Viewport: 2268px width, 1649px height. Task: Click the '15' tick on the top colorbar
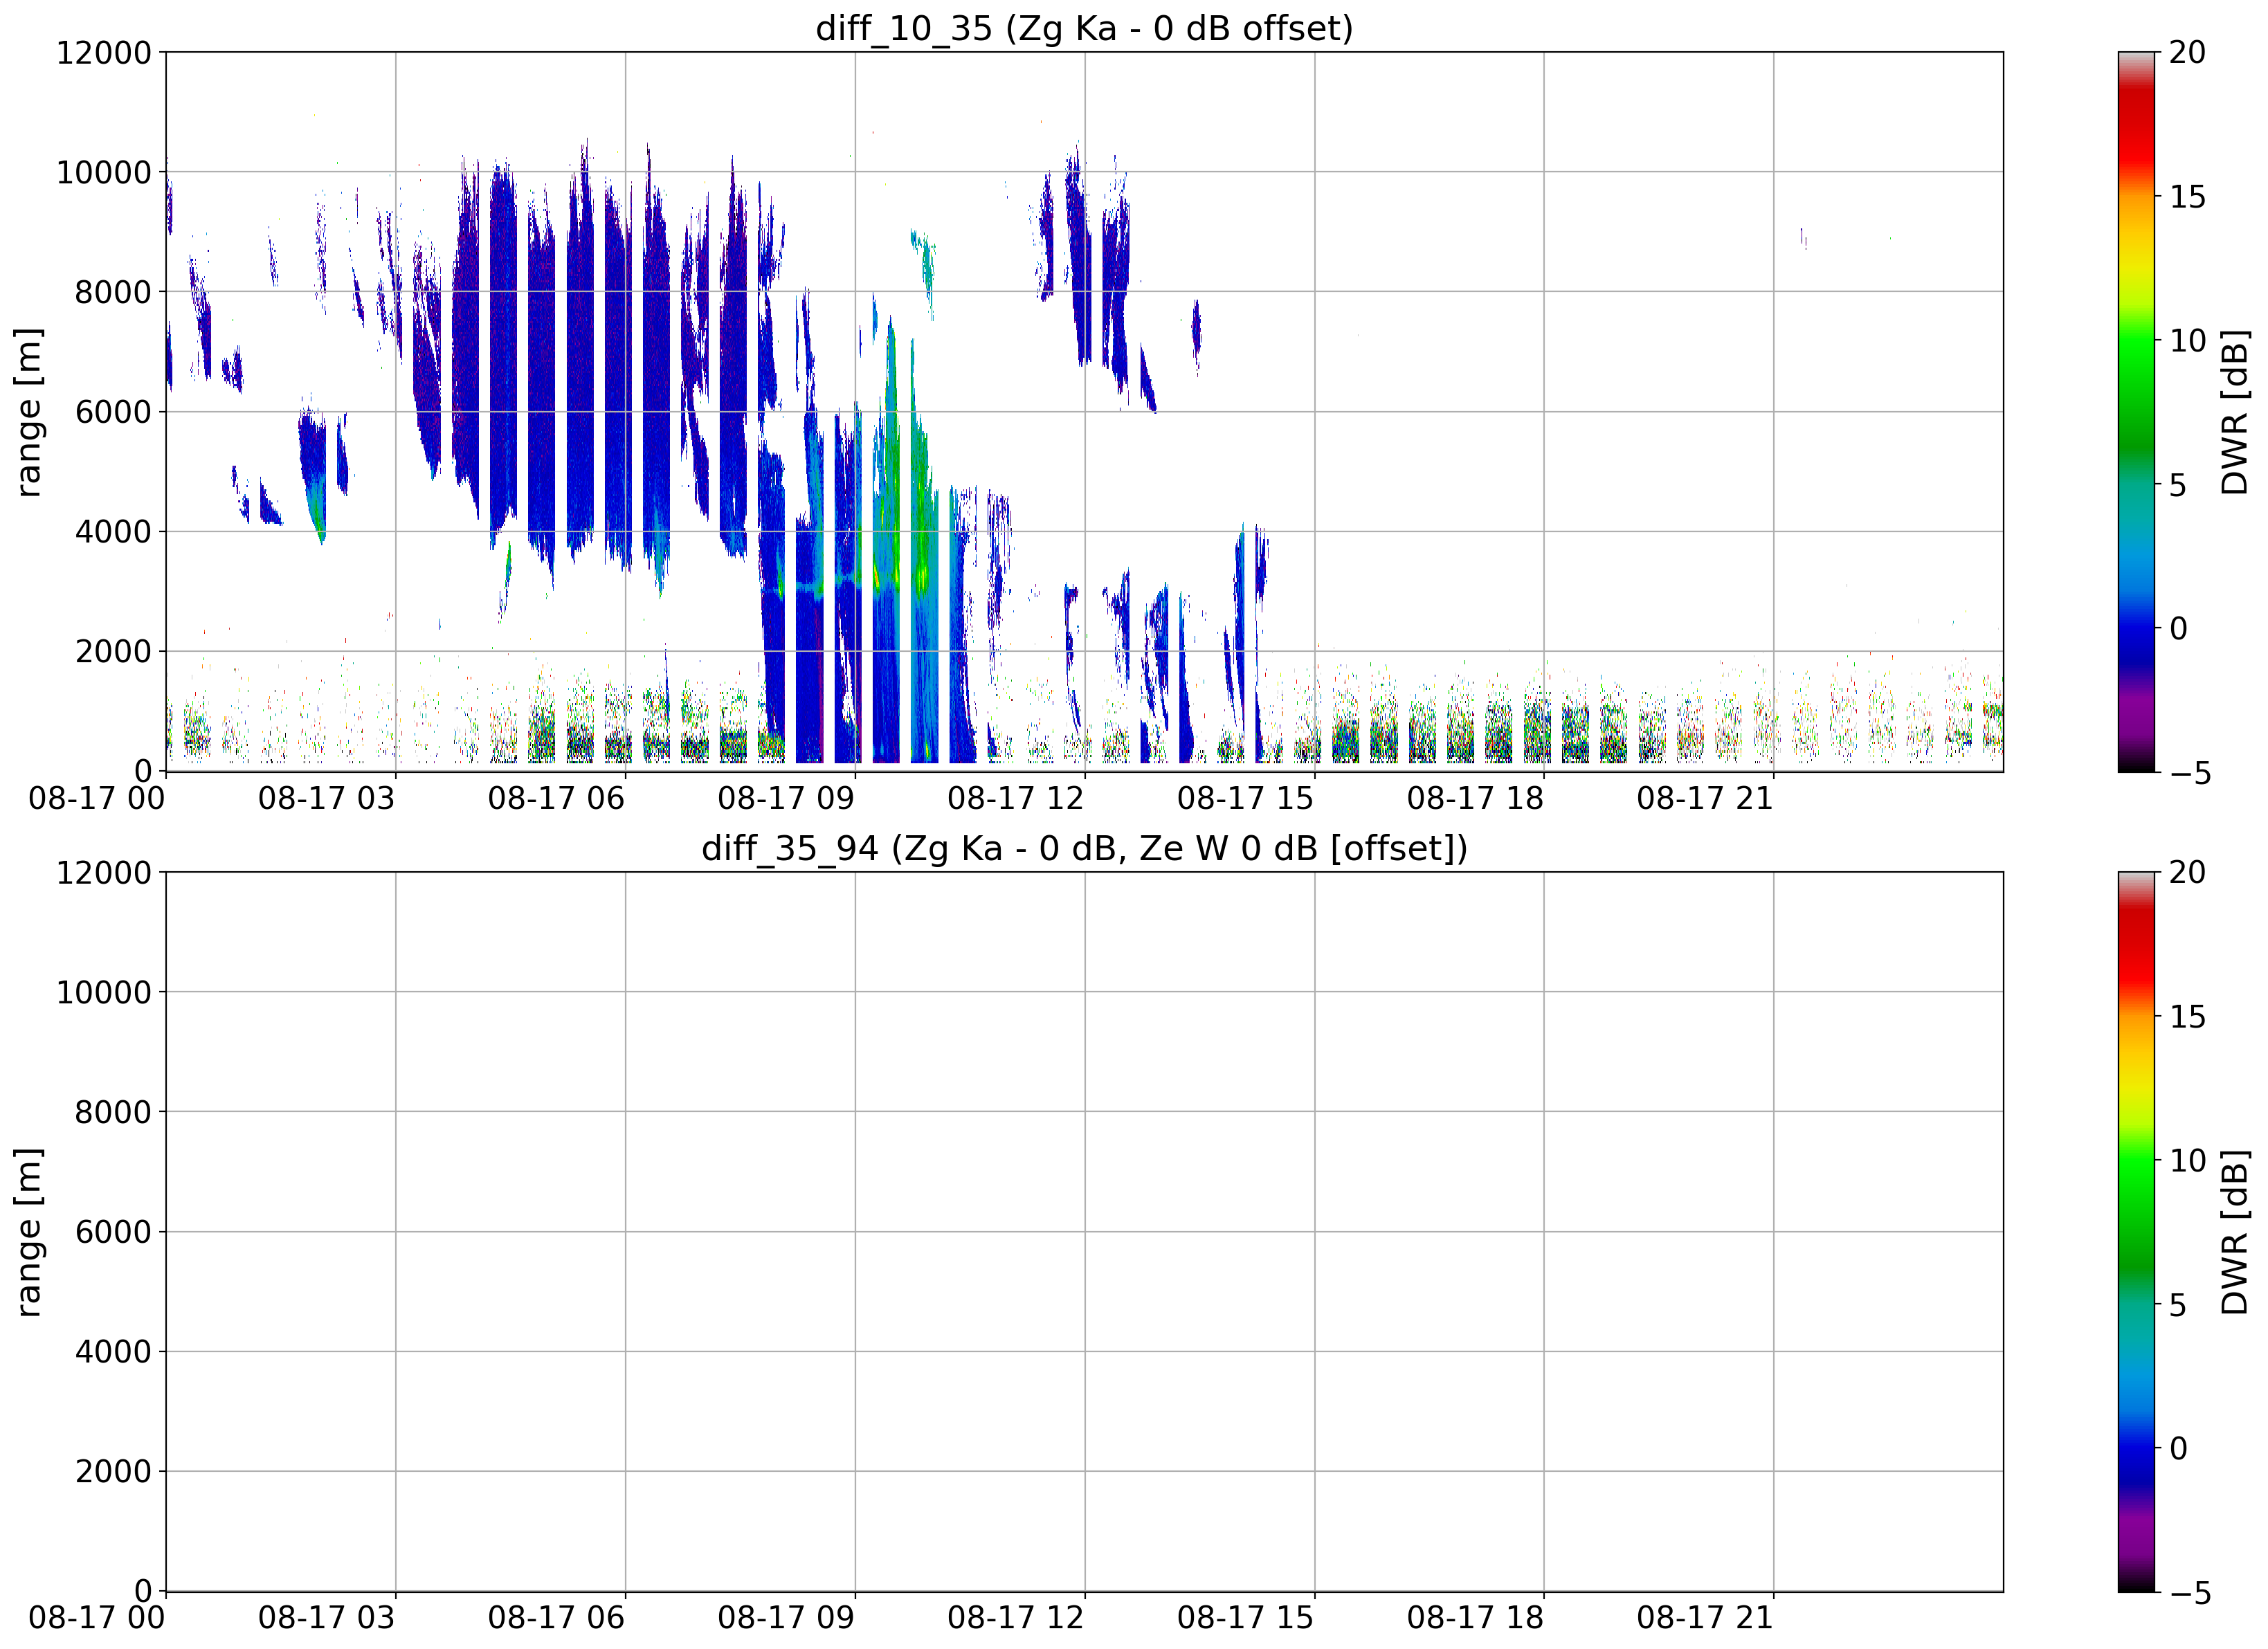[2187, 197]
